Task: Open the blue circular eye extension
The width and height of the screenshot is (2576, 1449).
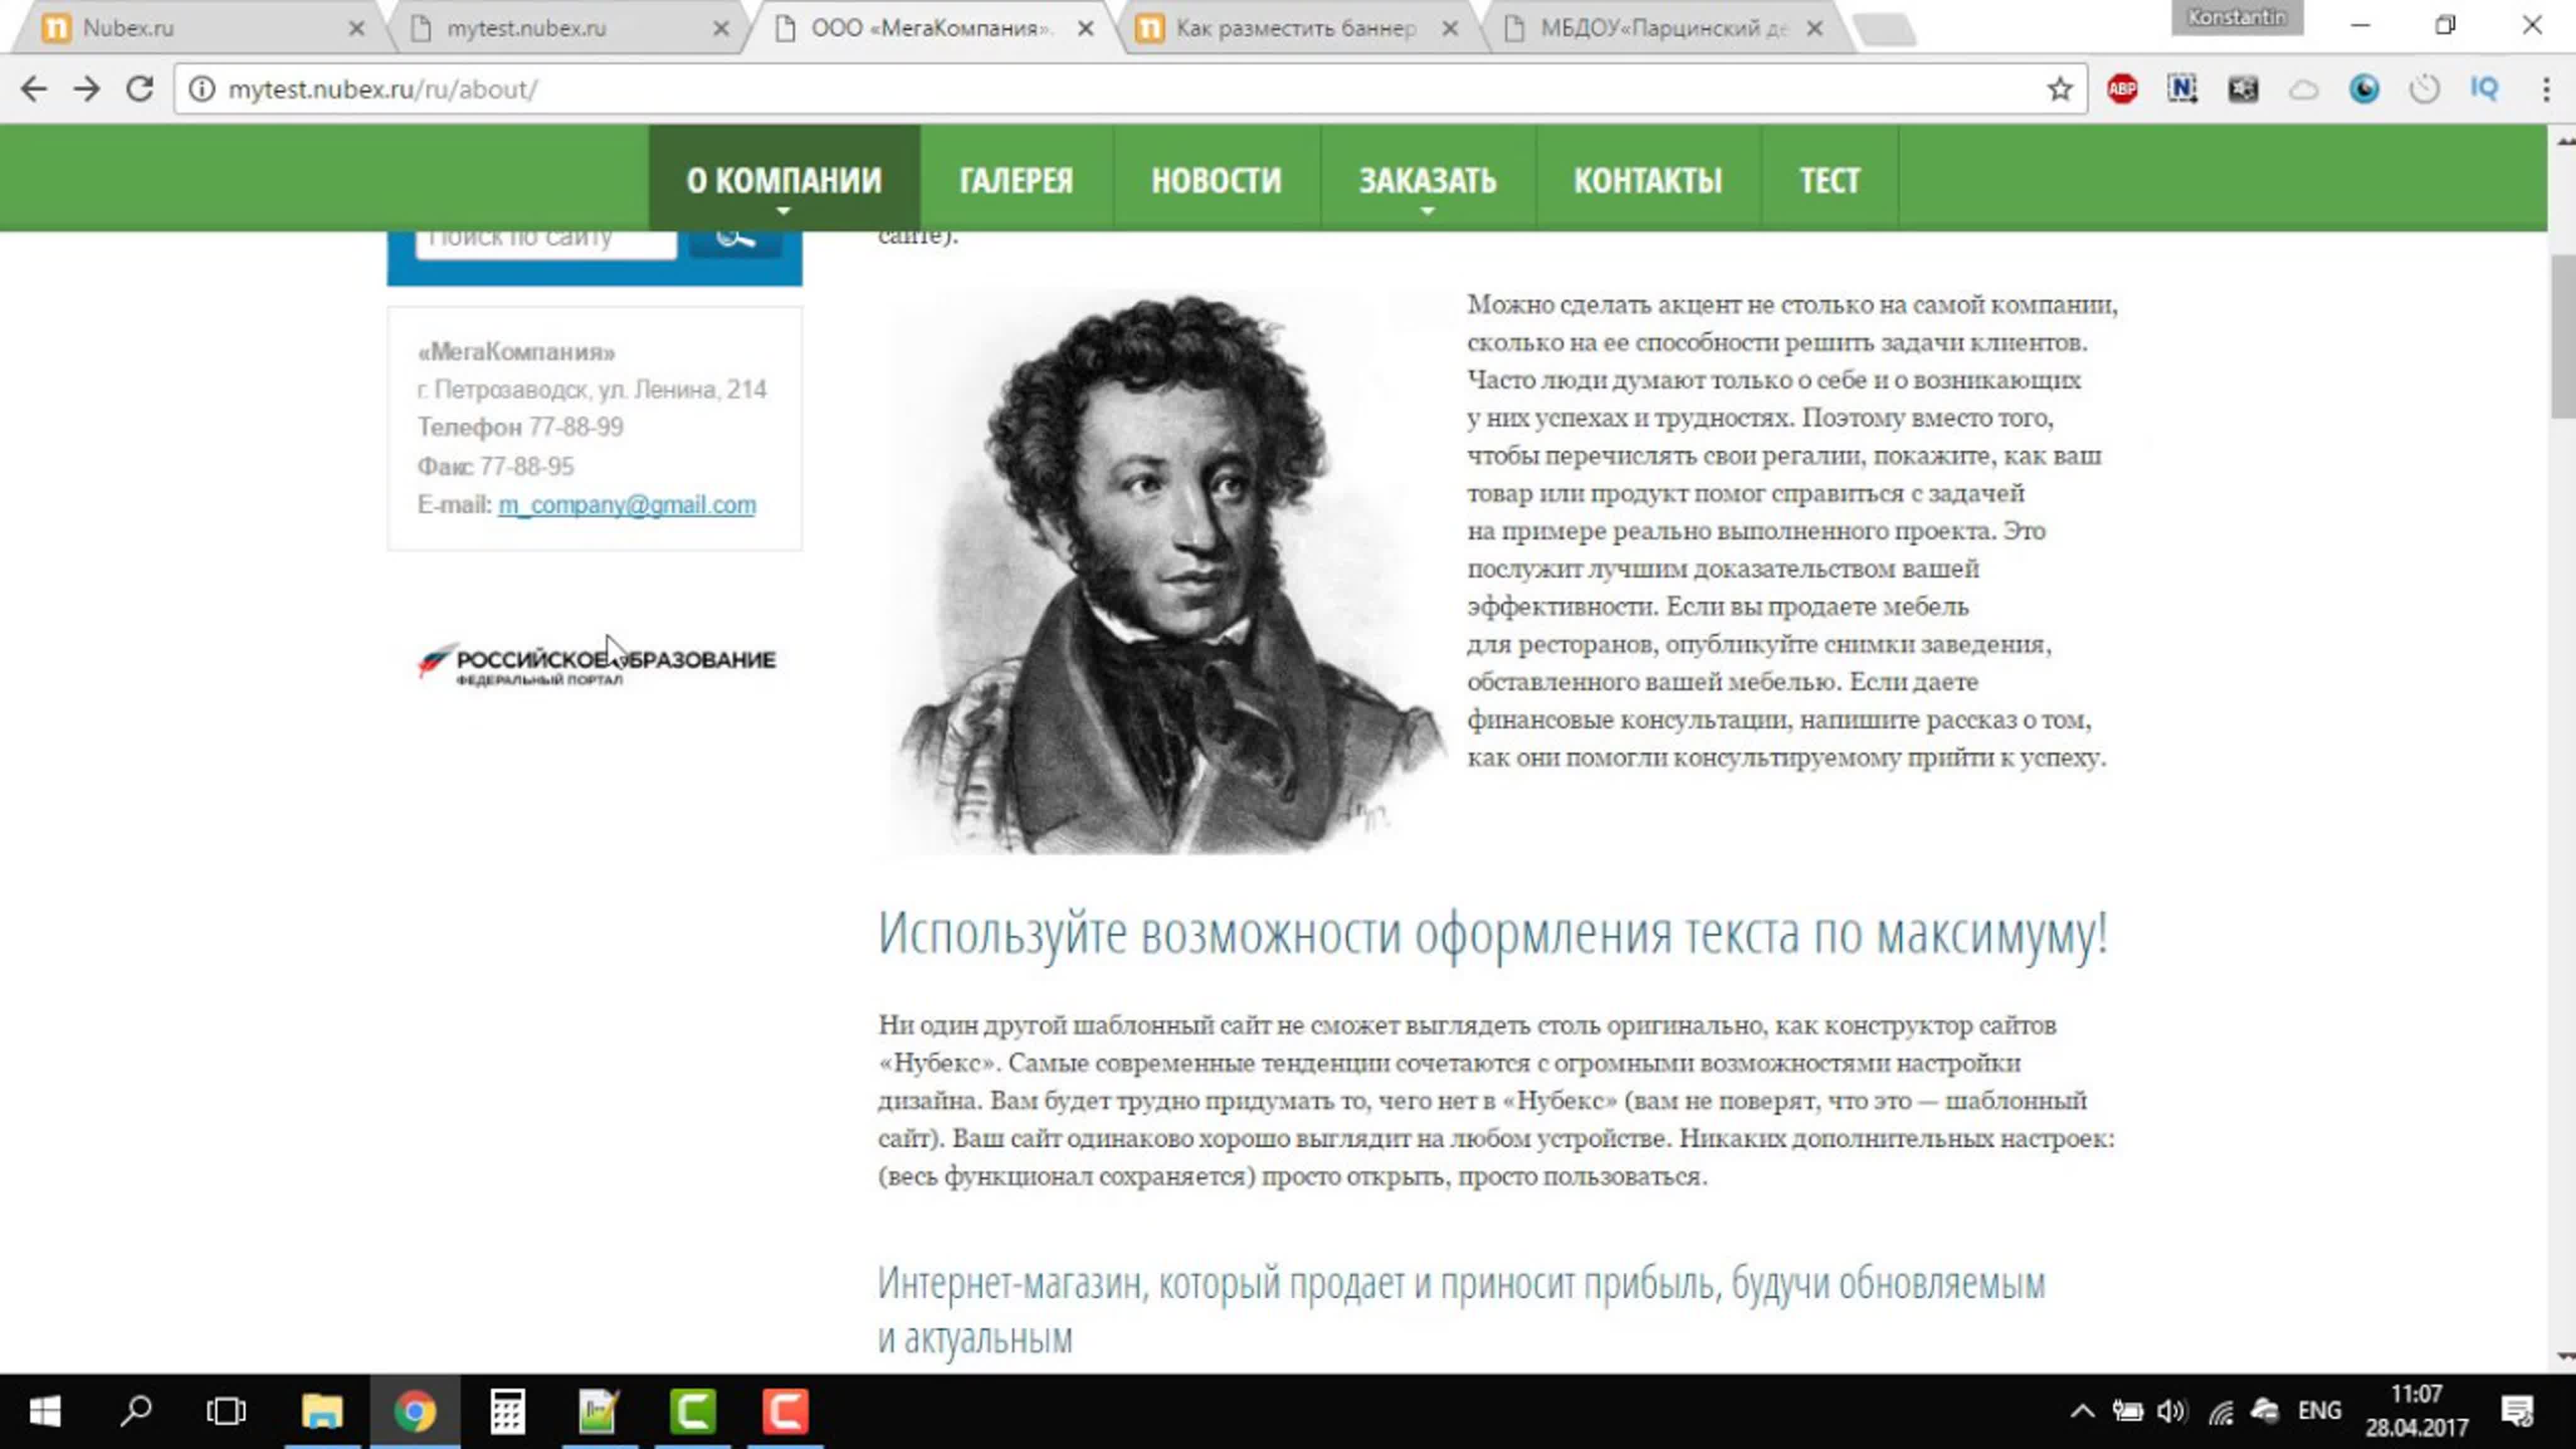Action: (2364, 89)
